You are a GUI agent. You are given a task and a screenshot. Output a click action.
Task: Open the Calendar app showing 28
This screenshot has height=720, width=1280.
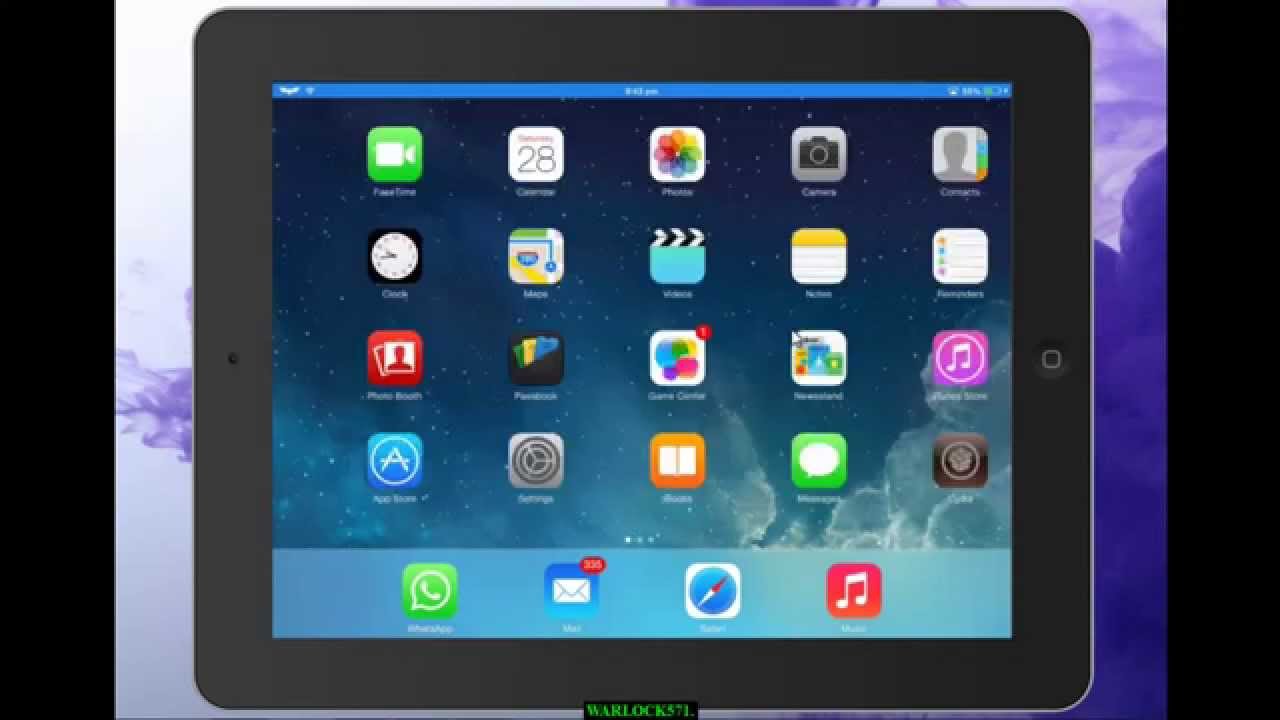click(536, 154)
